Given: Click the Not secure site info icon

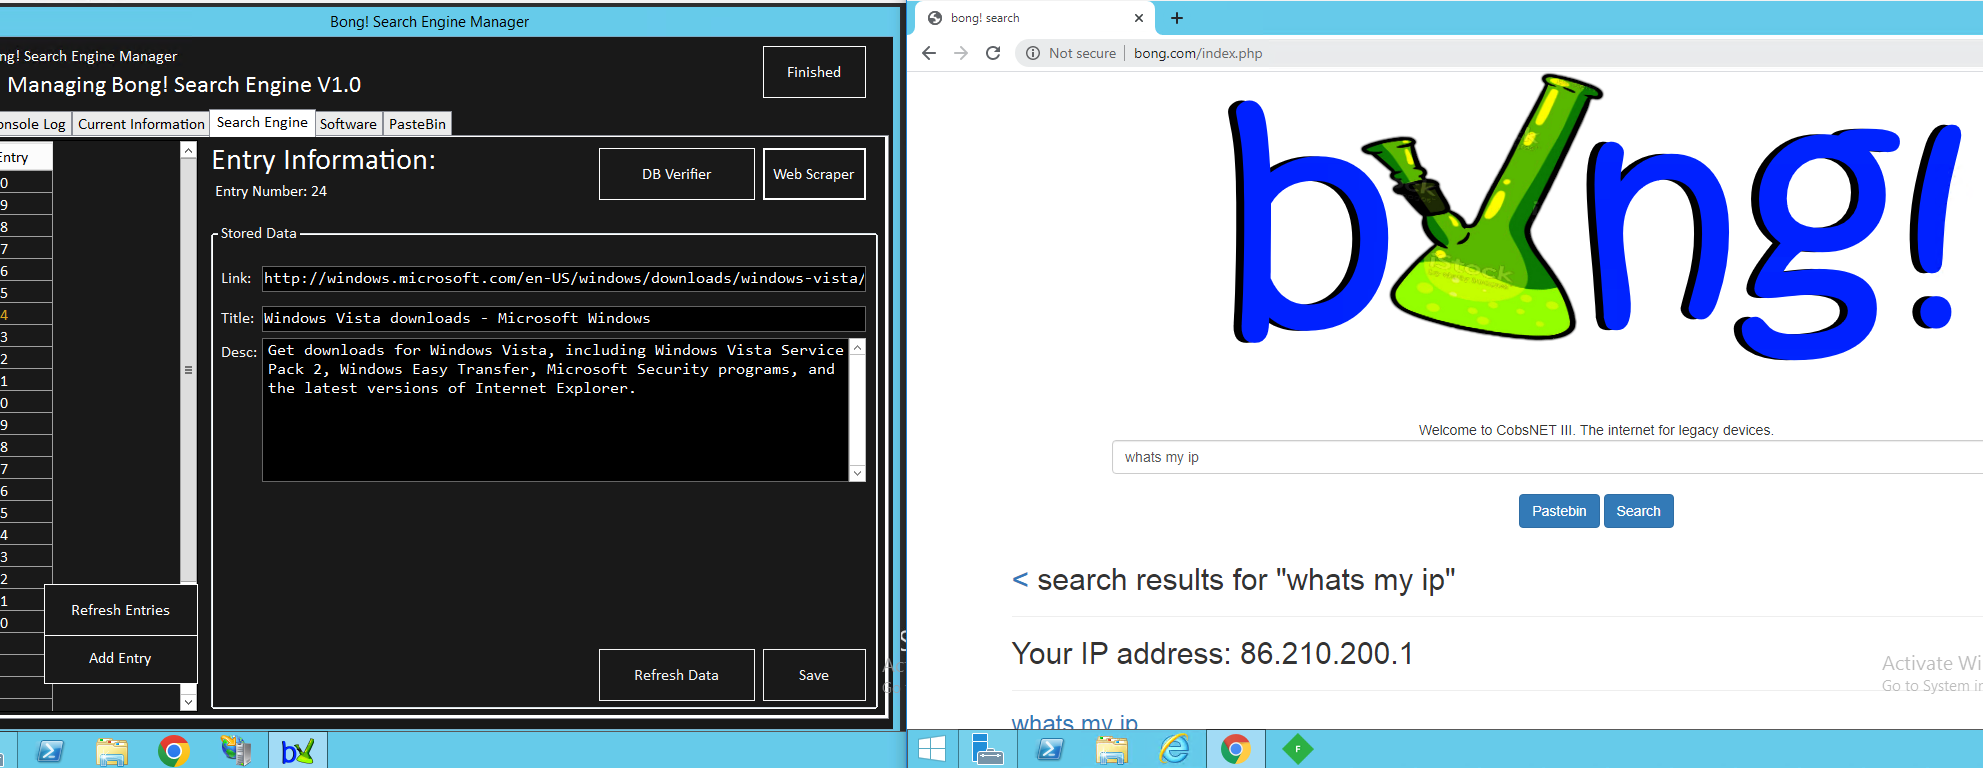Looking at the screenshot, I should [x=1033, y=53].
